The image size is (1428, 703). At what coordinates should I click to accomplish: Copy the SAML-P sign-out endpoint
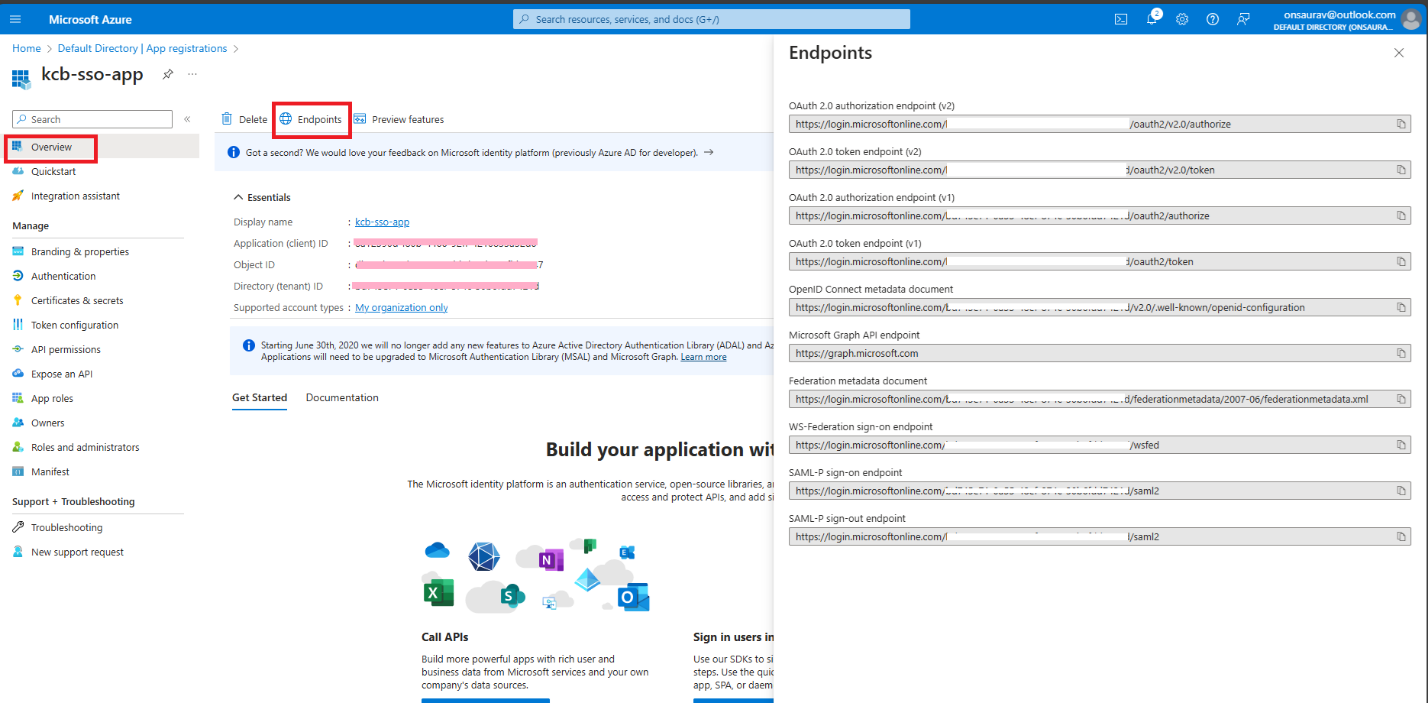(1401, 536)
